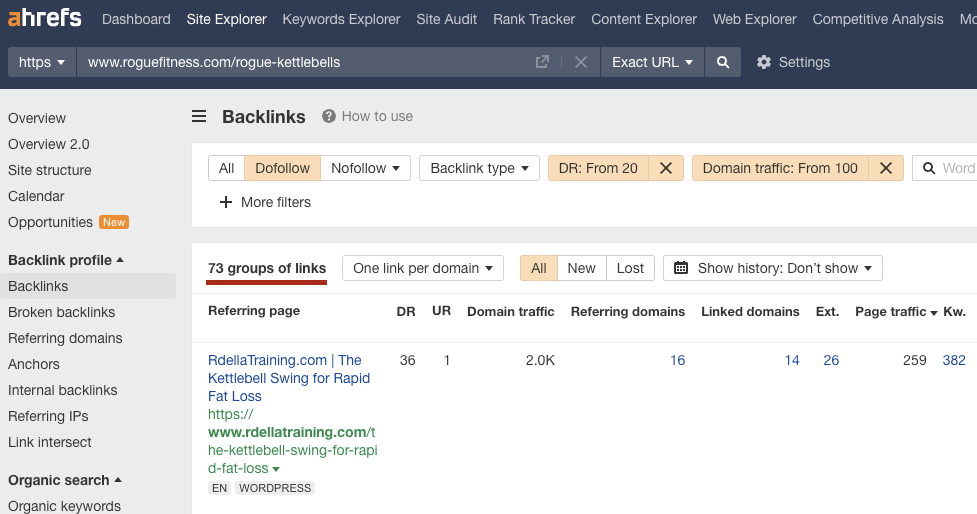
Task: Select the All link type toggle
Action: coord(226,168)
